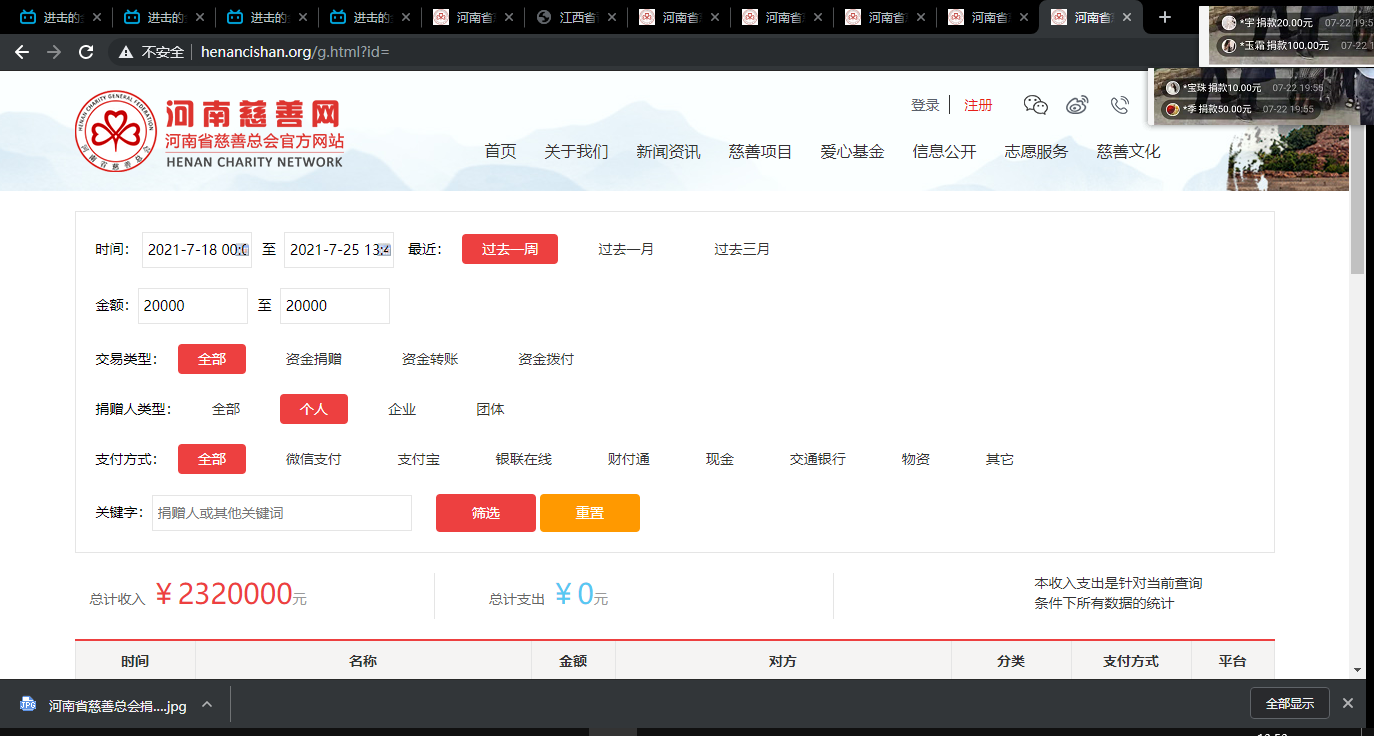Filter by 现金 payment method
The image size is (1374, 736).
720,459
